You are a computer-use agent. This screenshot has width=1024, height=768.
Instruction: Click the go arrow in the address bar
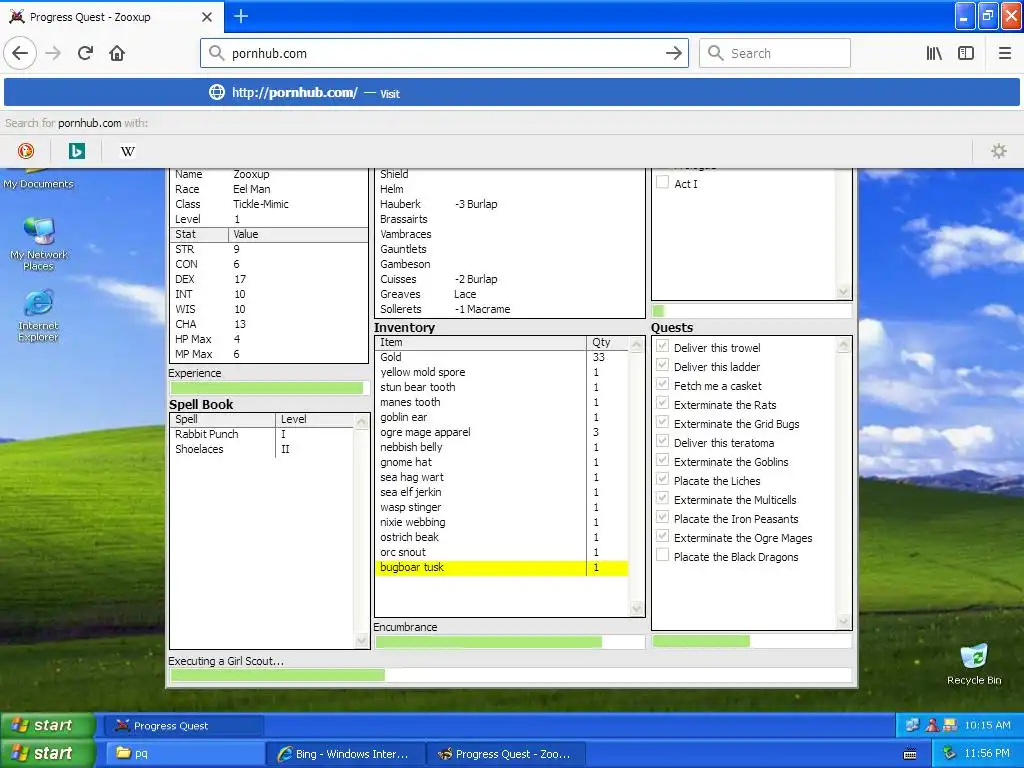673,54
